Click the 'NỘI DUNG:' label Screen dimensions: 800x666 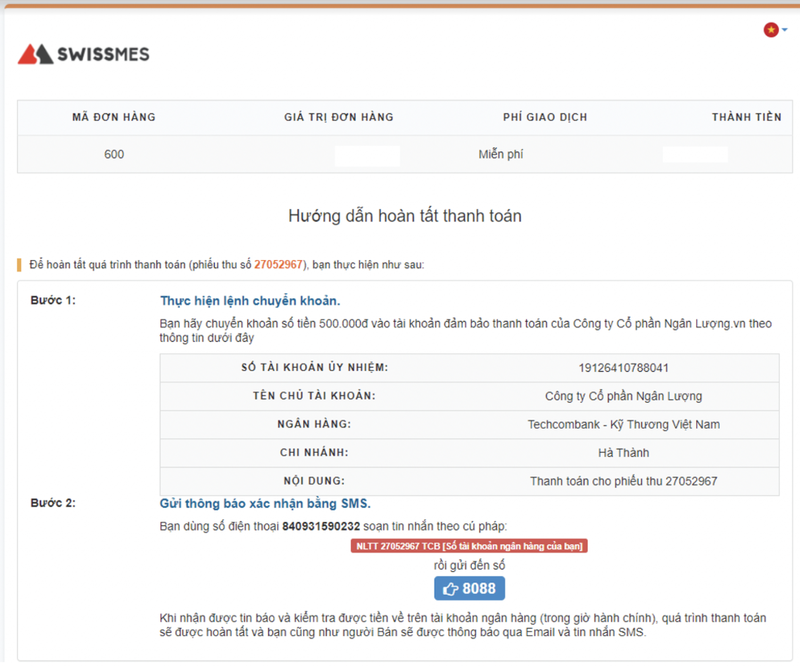pos(314,481)
